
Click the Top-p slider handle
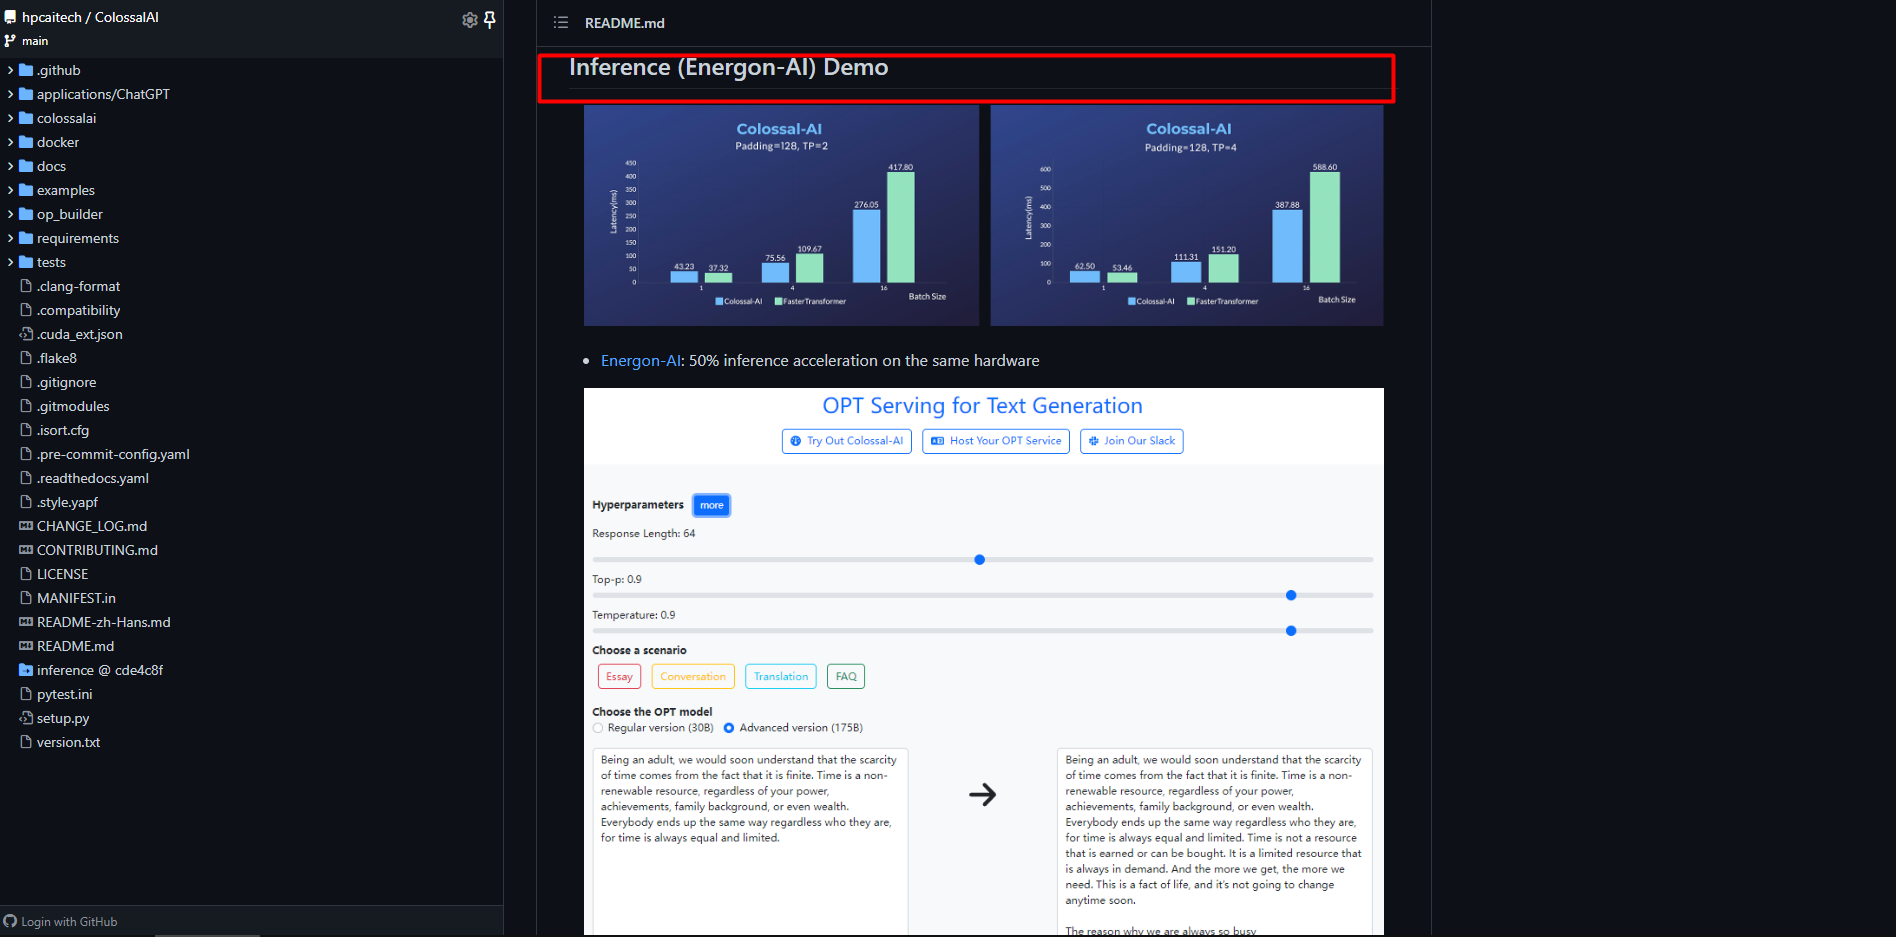[x=1291, y=595]
